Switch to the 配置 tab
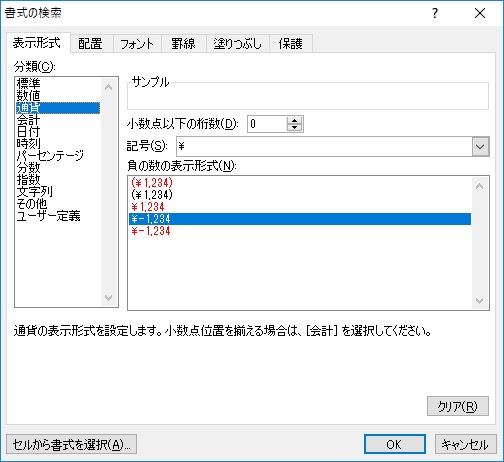The width and height of the screenshot is (504, 462). (90, 43)
